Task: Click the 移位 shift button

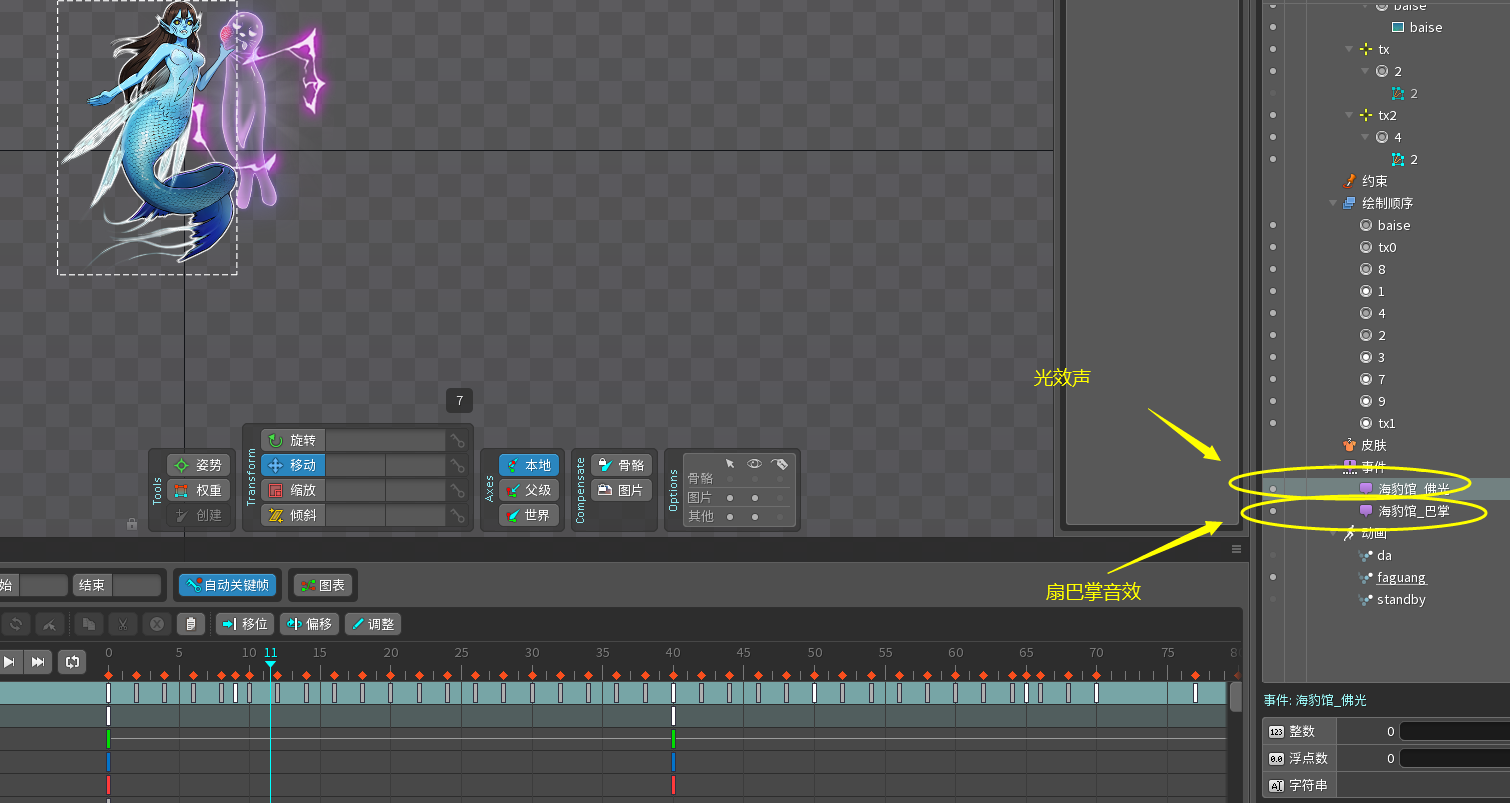Action: (244, 624)
